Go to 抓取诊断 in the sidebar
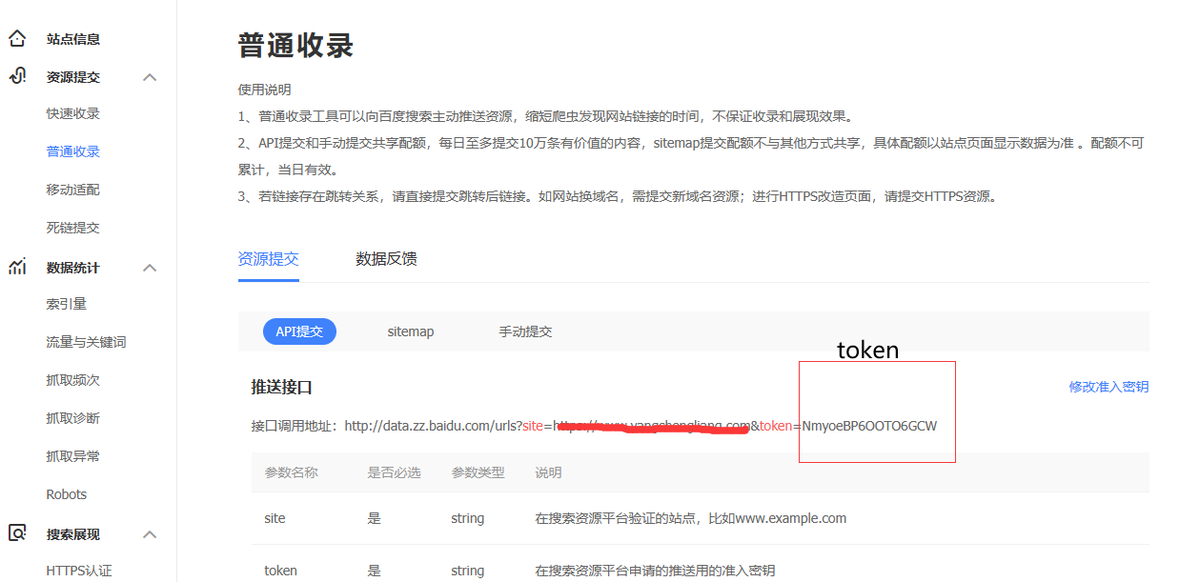The width and height of the screenshot is (1200, 582). point(69,417)
